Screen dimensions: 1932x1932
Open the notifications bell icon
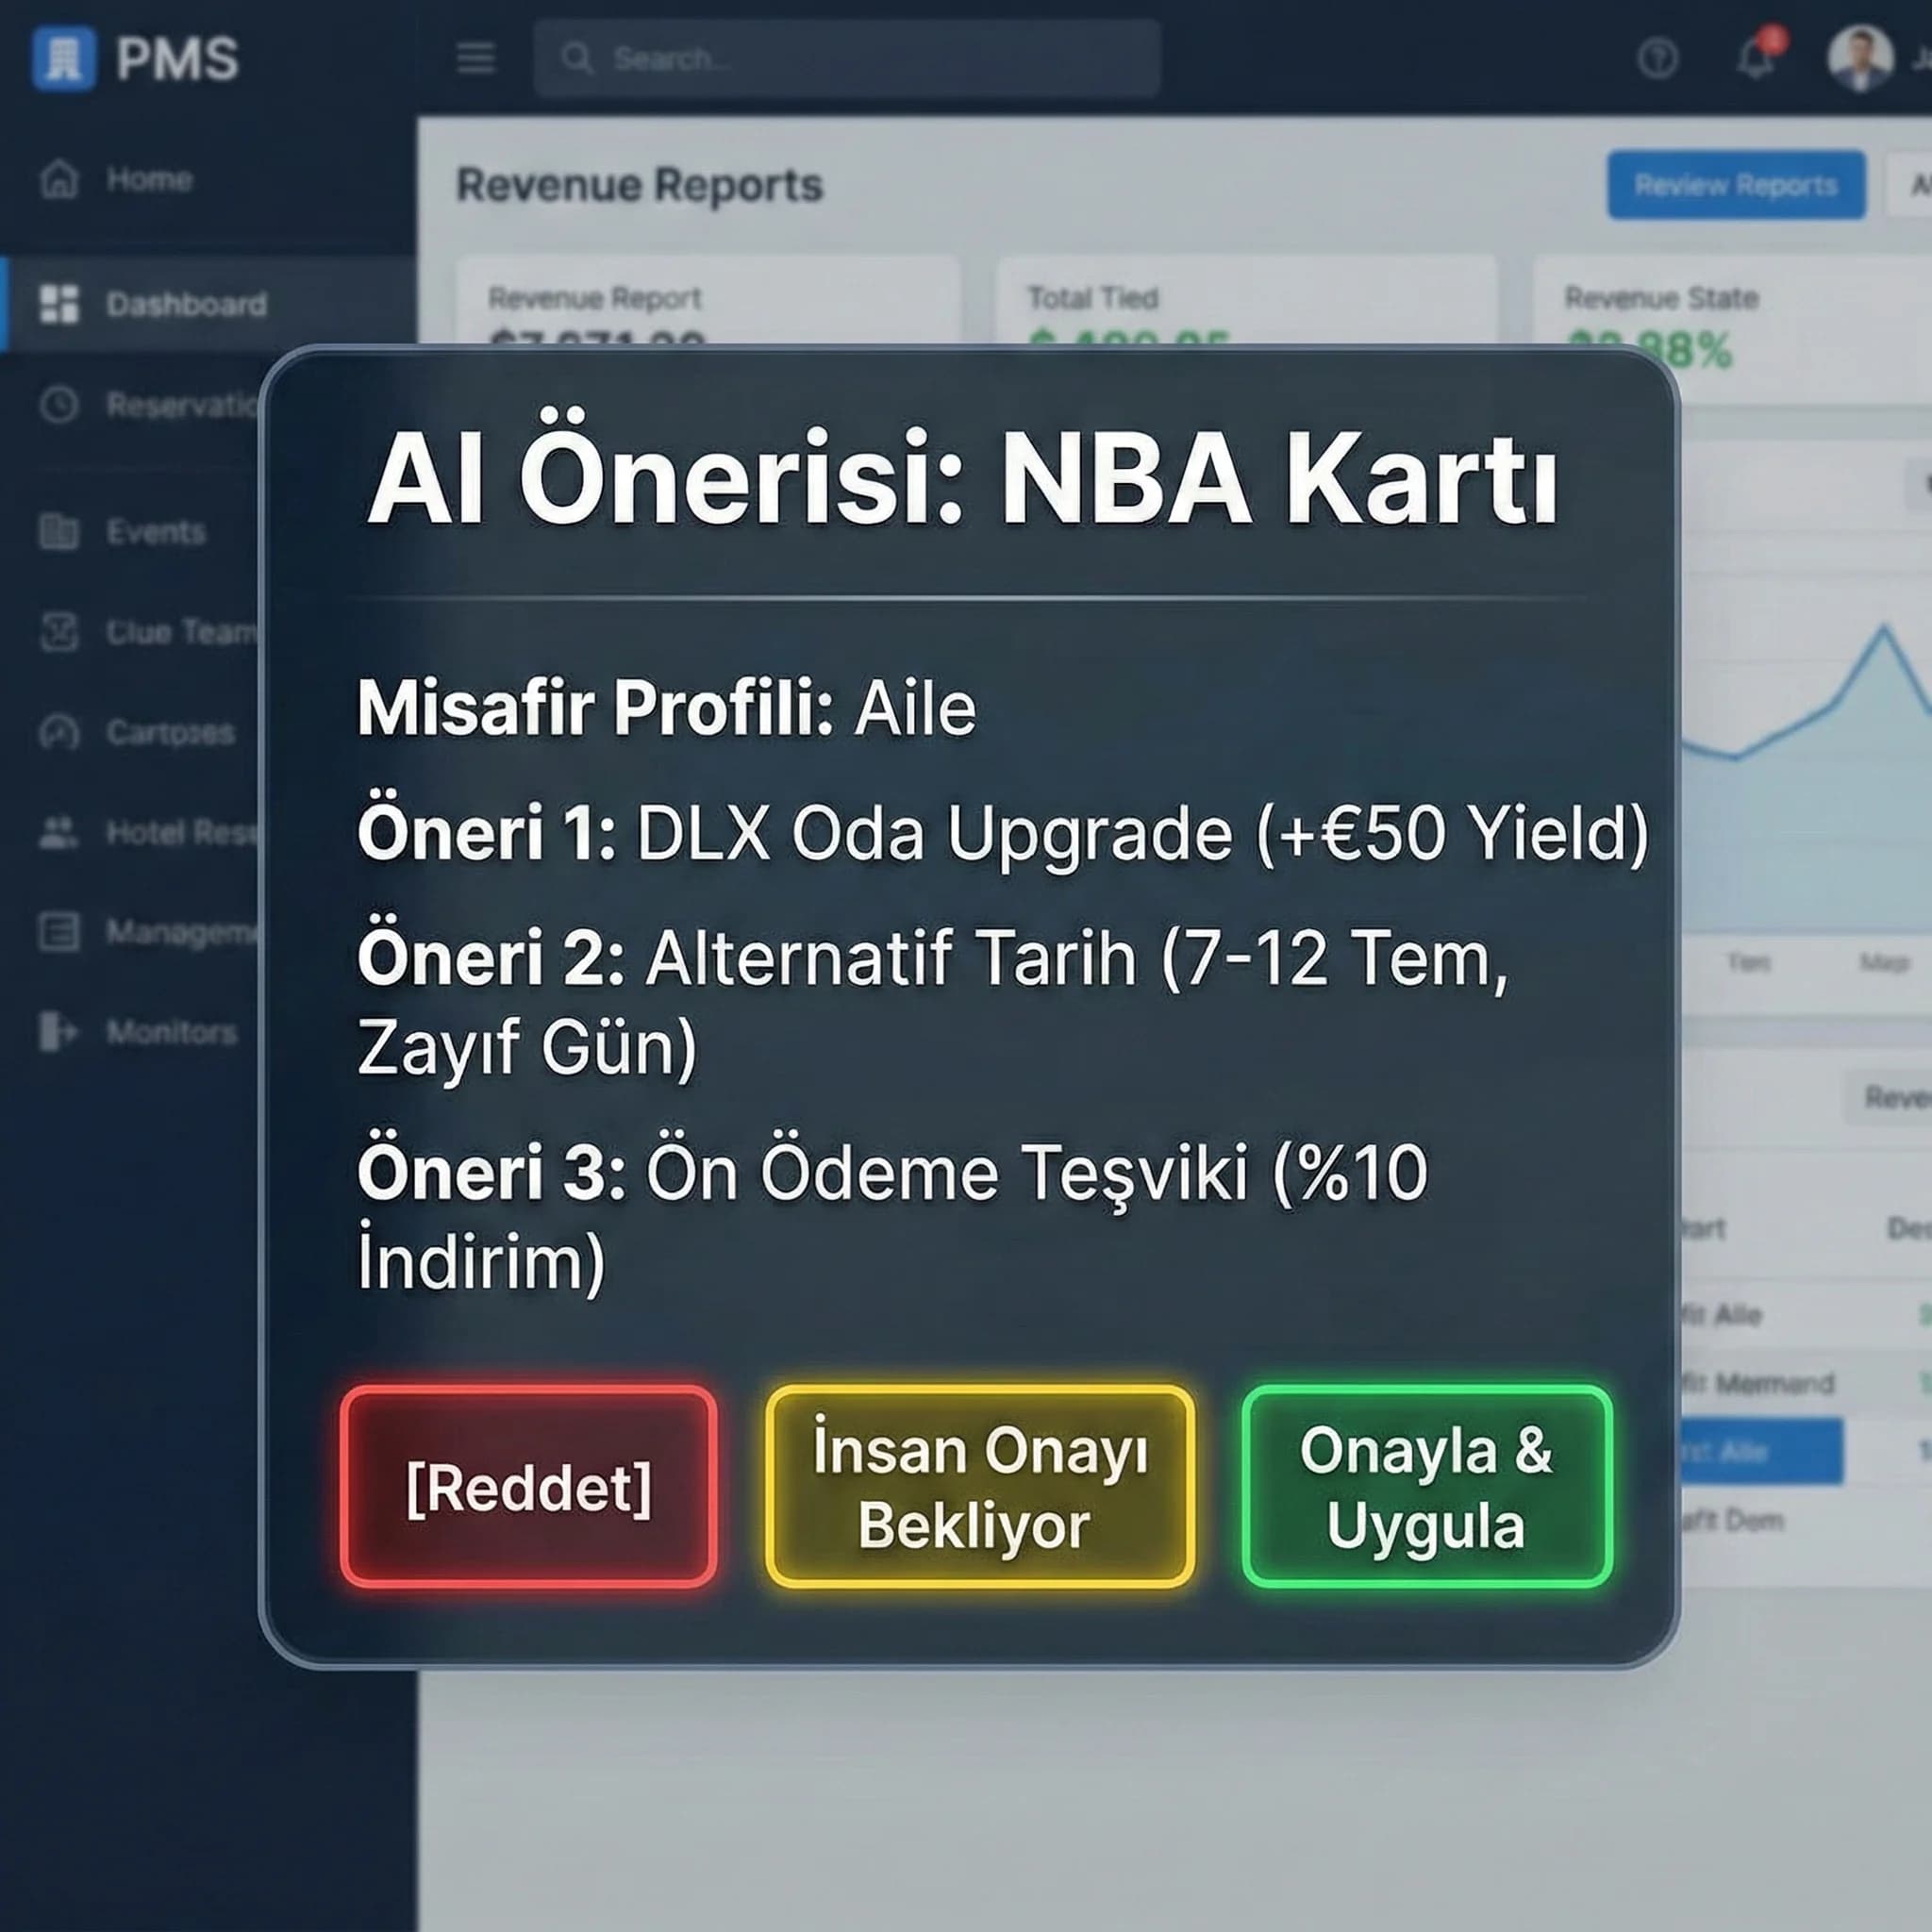tap(1757, 58)
